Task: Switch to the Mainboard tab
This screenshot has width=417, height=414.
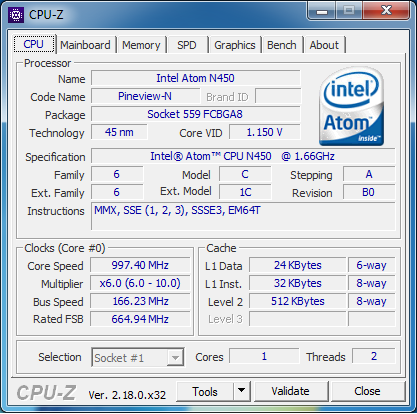Action: (85, 45)
